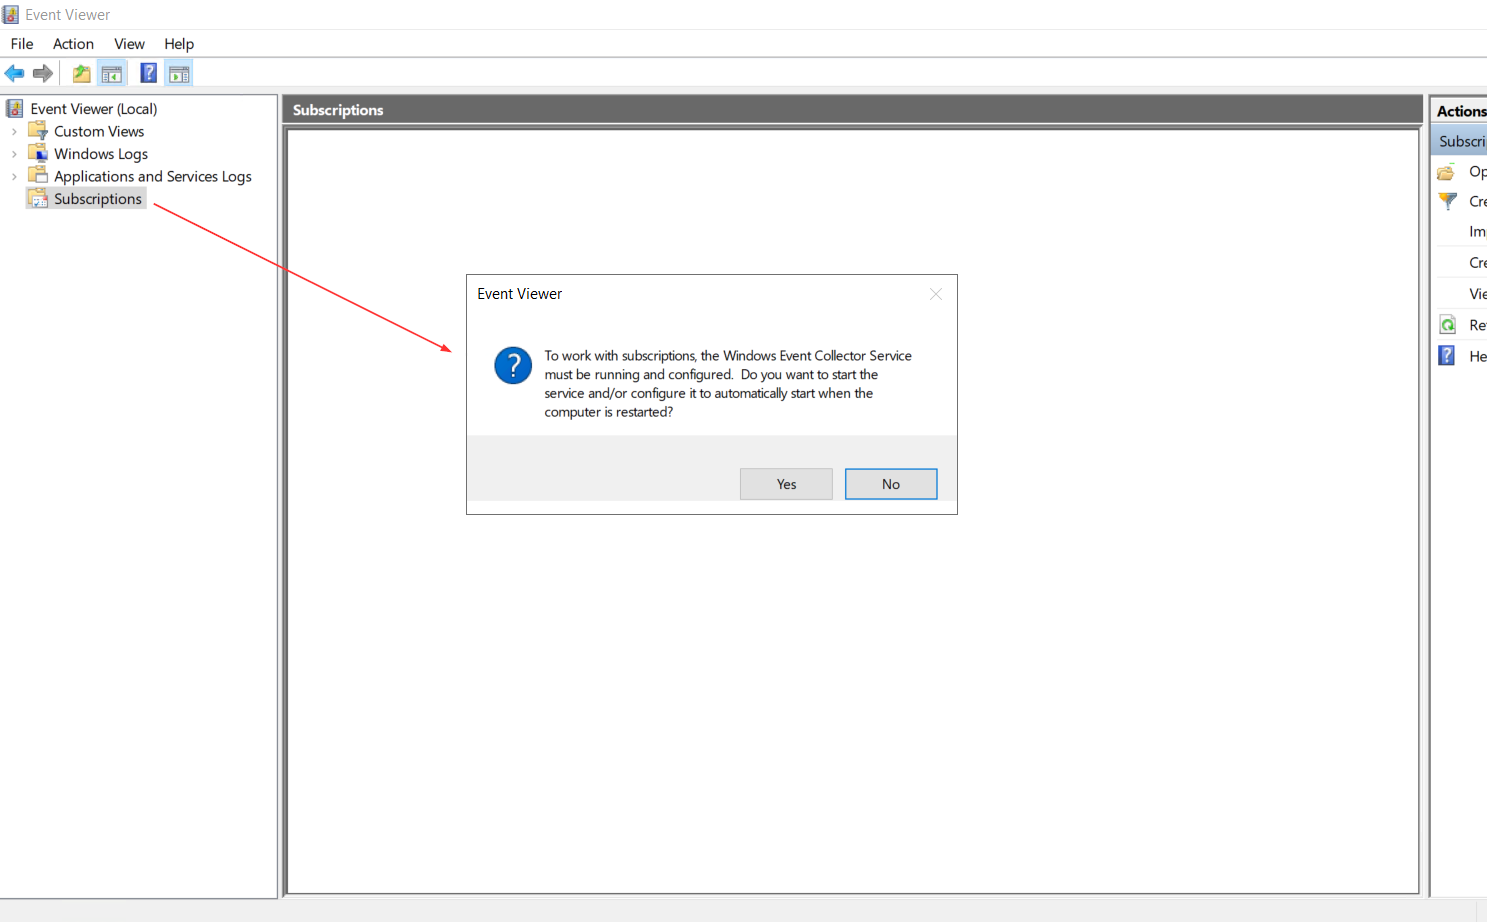Open the File menu
Screen dimensions: 1487x922
click(22, 44)
